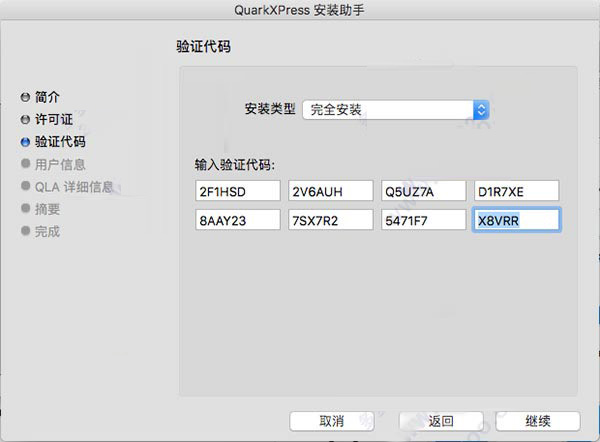Select the highlighted field containing X8VRR

tap(517, 220)
